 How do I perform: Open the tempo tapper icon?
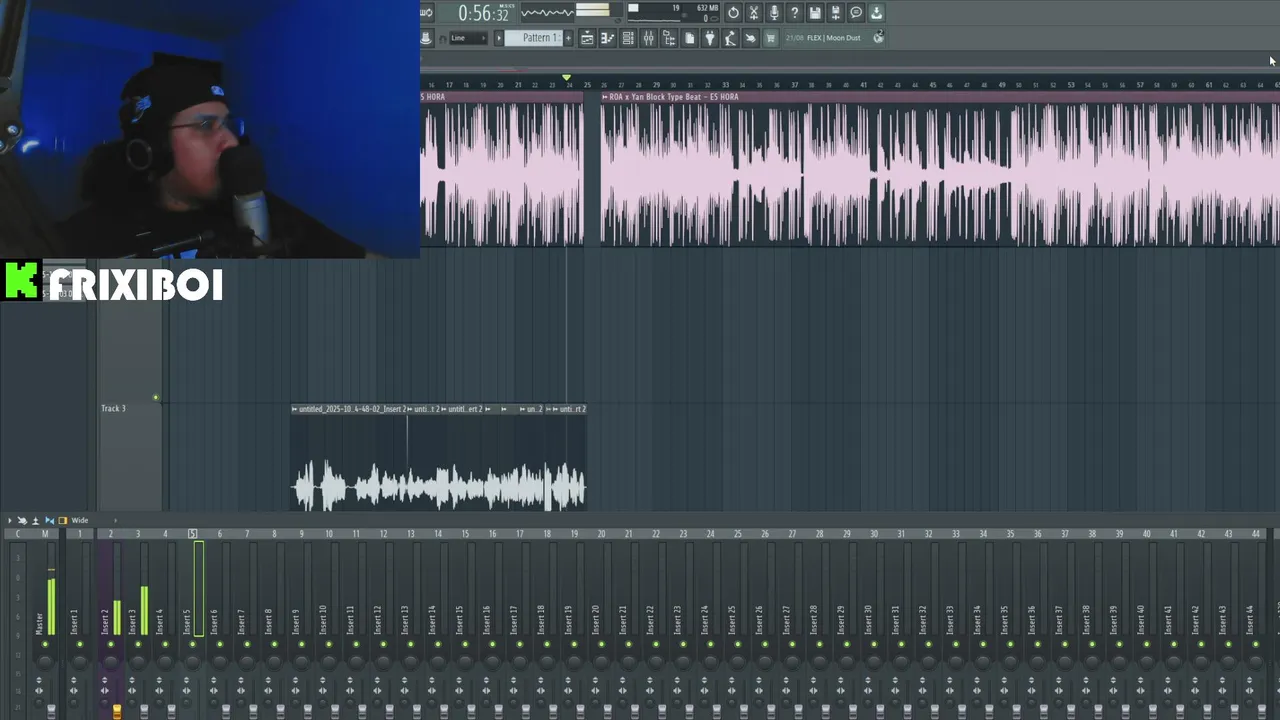point(730,38)
